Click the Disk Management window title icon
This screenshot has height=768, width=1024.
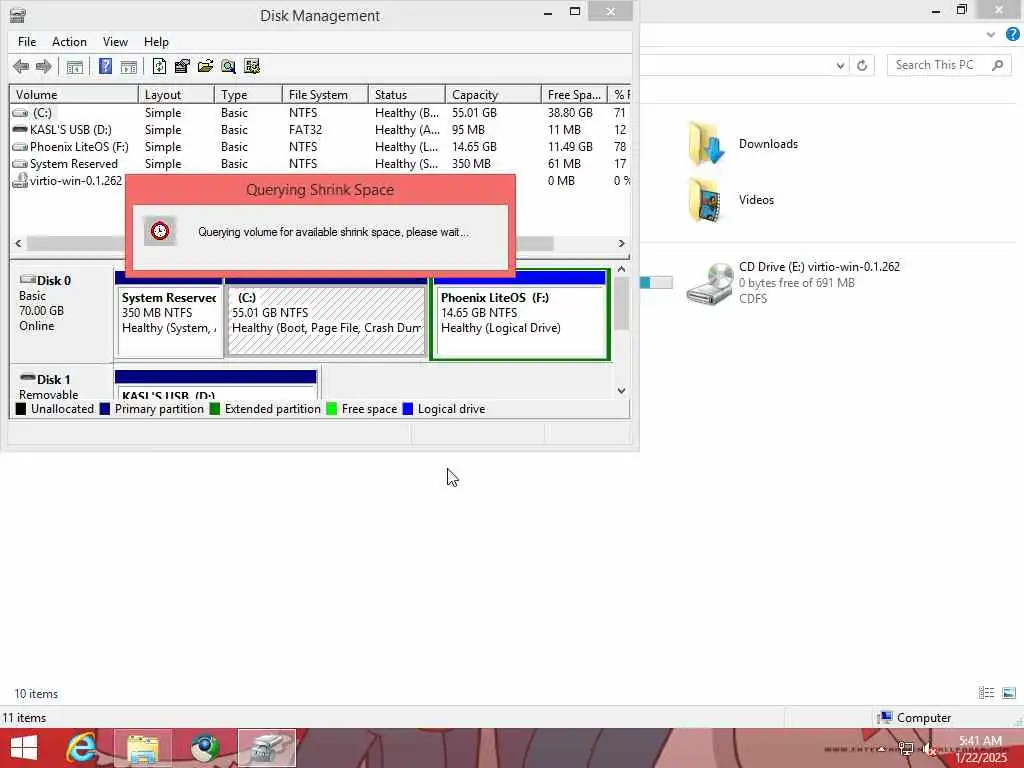[18, 14]
